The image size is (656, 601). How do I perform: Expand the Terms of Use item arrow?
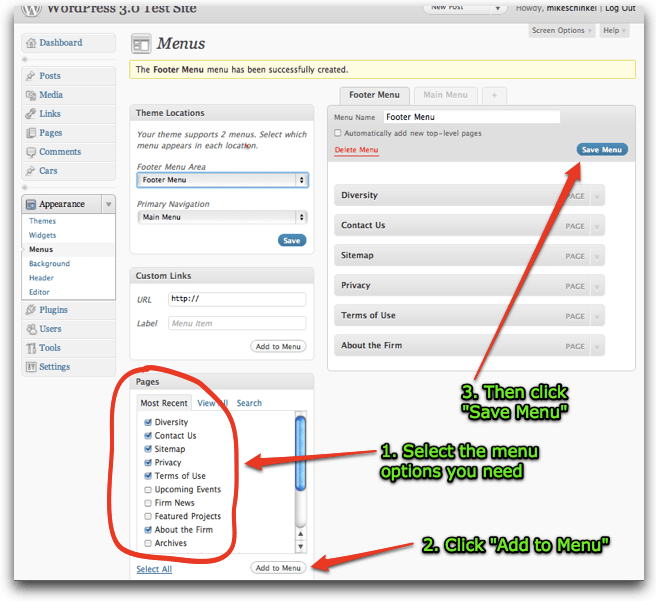point(597,316)
